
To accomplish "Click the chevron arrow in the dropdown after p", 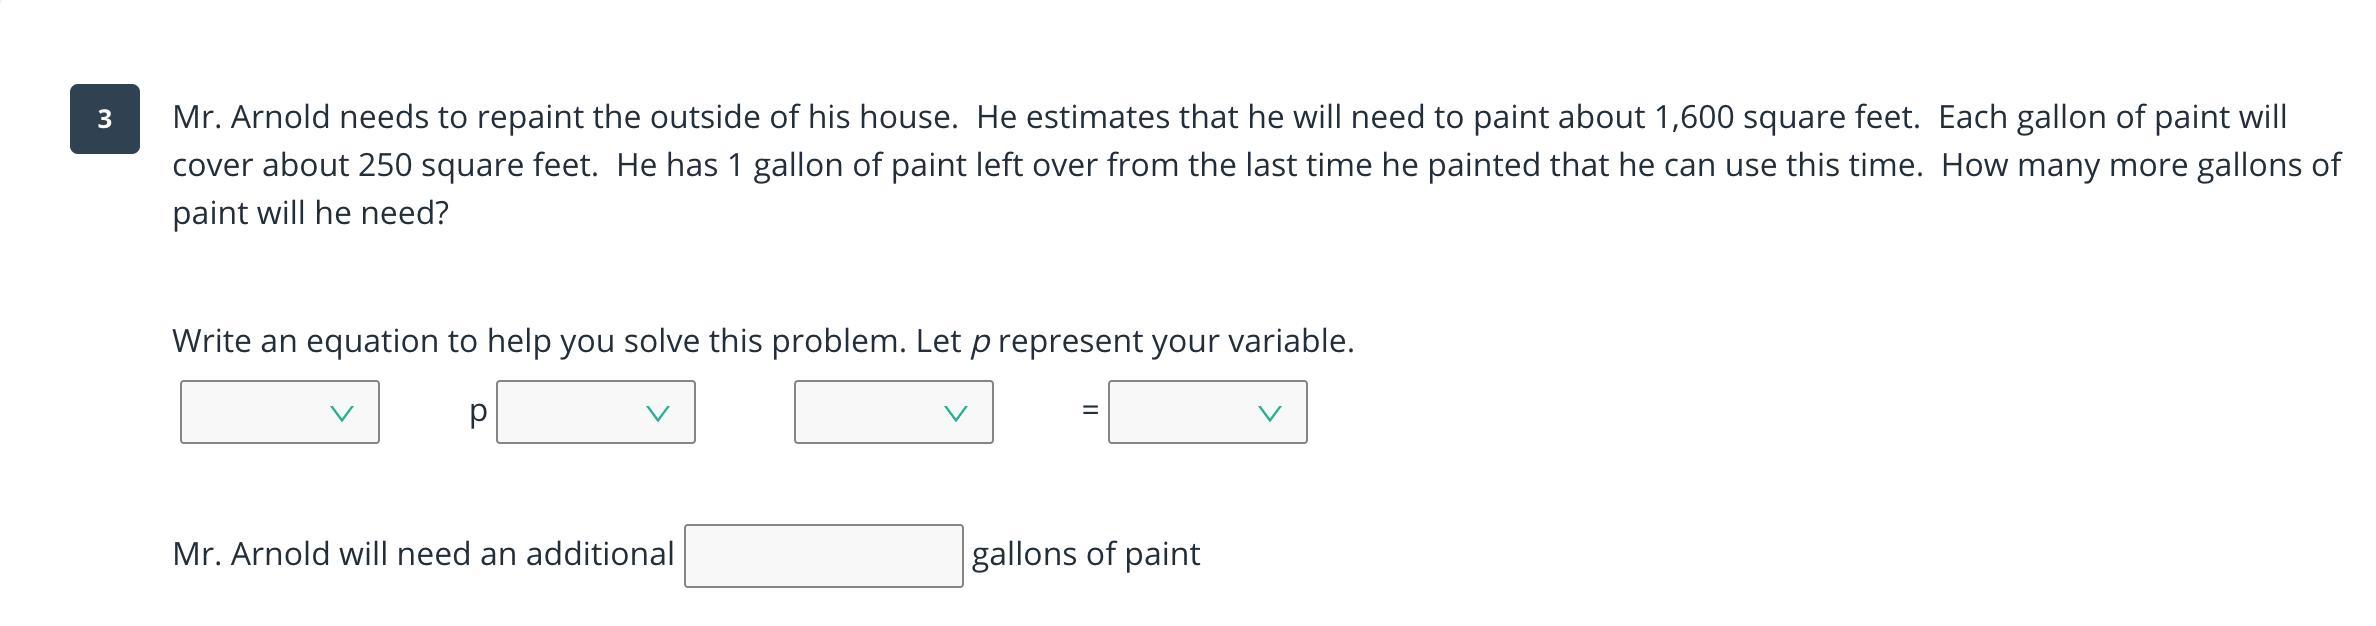I will pos(658,413).
